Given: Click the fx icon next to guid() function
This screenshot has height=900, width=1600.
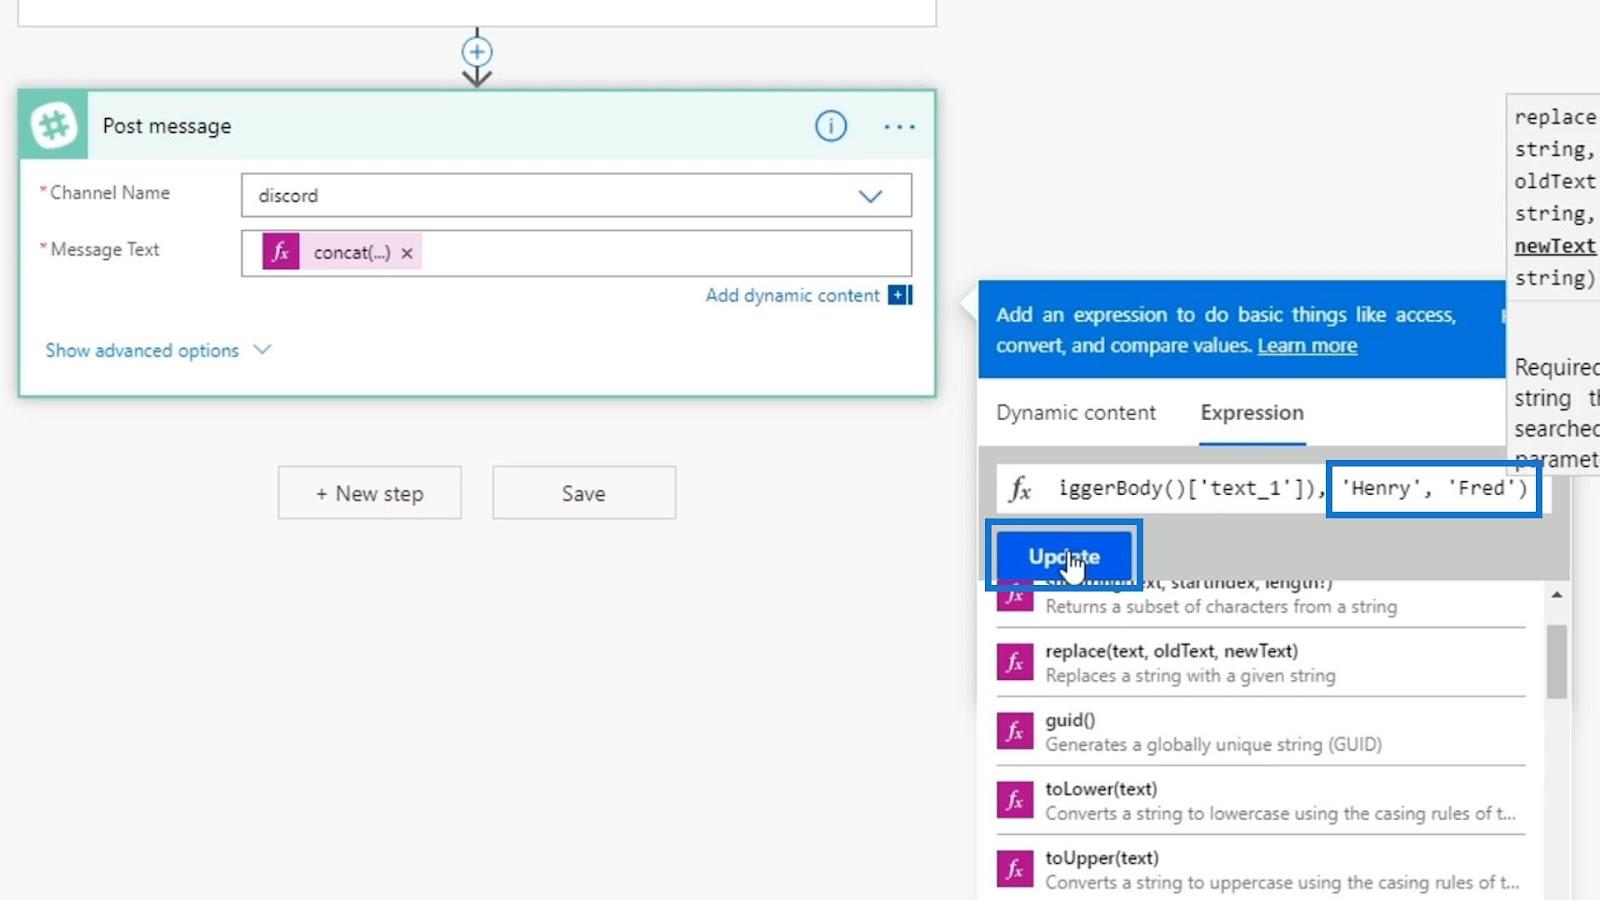Looking at the screenshot, I should click(x=1014, y=731).
